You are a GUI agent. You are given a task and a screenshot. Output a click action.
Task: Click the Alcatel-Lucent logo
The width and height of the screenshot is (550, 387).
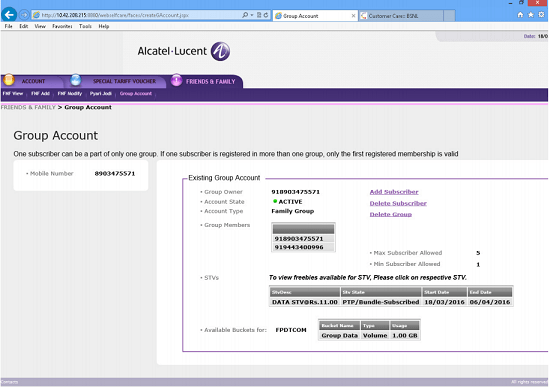click(x=184, y=51)
